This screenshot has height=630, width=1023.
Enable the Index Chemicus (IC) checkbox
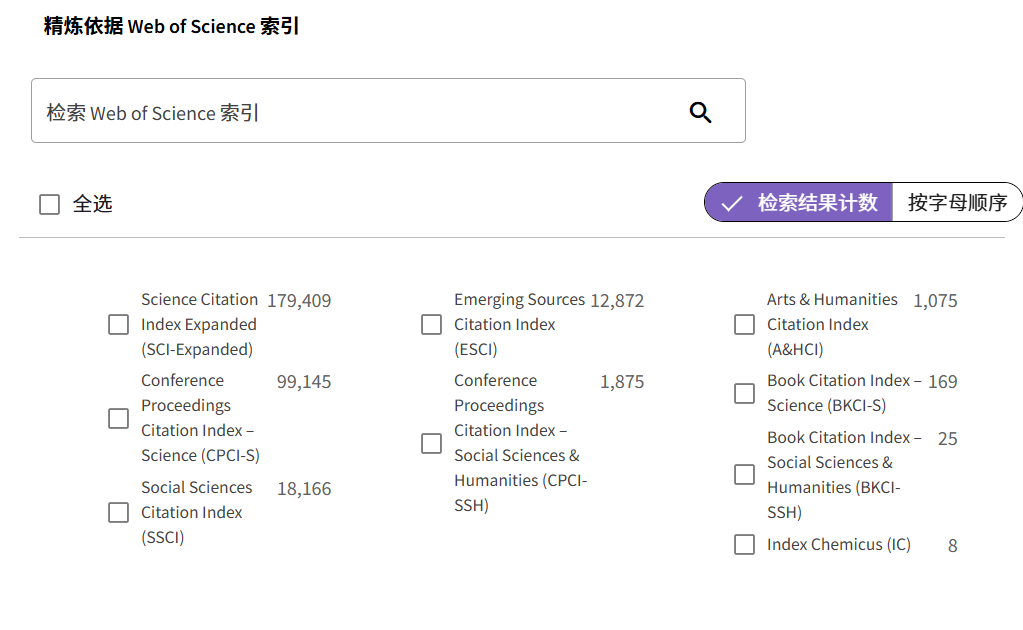pyautogui.click(x=744, y=544)
